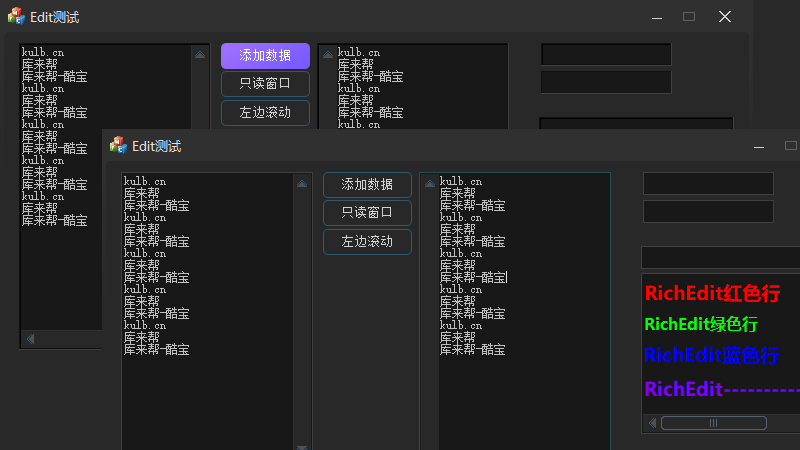800x450 pixels.
Task: Click the RichEdit蓝色行 text
Action: 712,356
